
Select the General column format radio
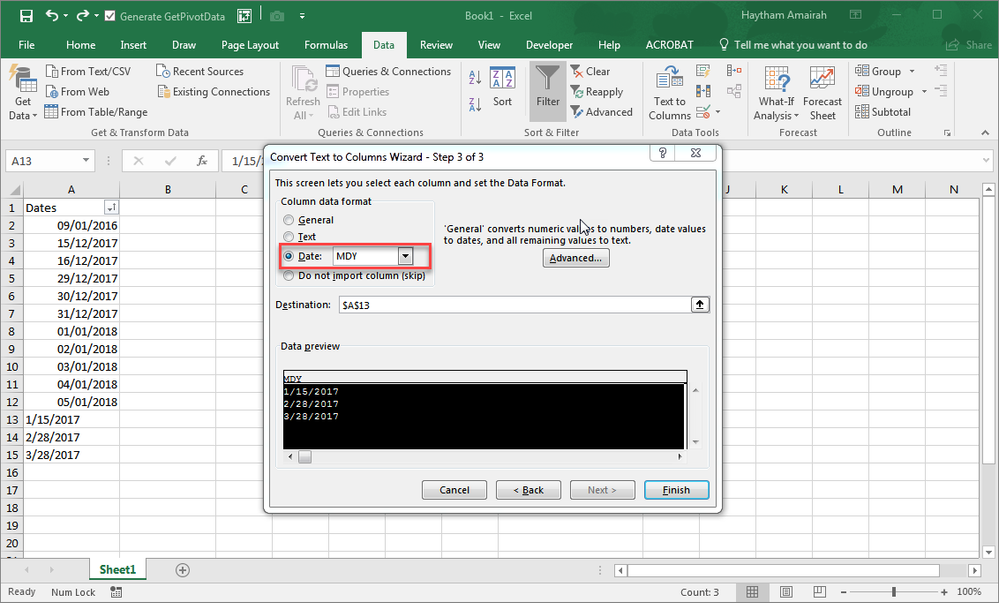tap(289, 220)
